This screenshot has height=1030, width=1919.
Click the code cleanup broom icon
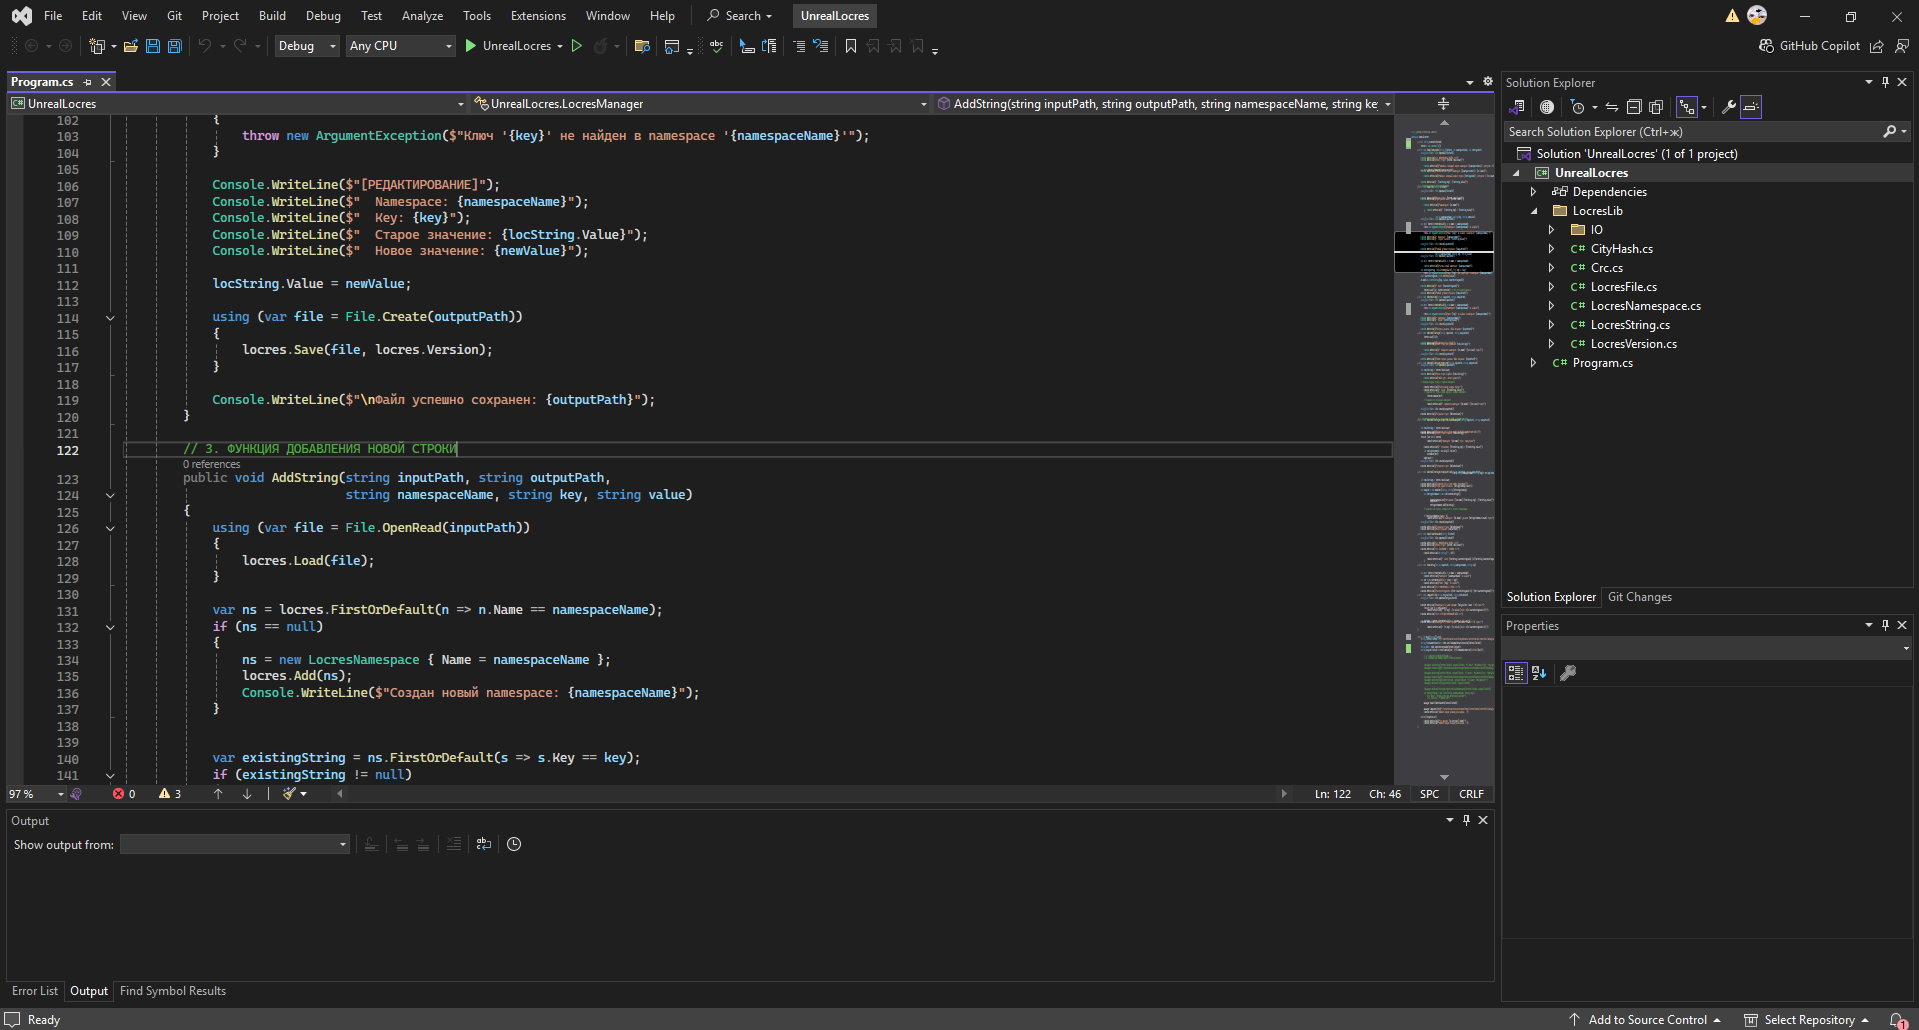[x=289, y=794]
